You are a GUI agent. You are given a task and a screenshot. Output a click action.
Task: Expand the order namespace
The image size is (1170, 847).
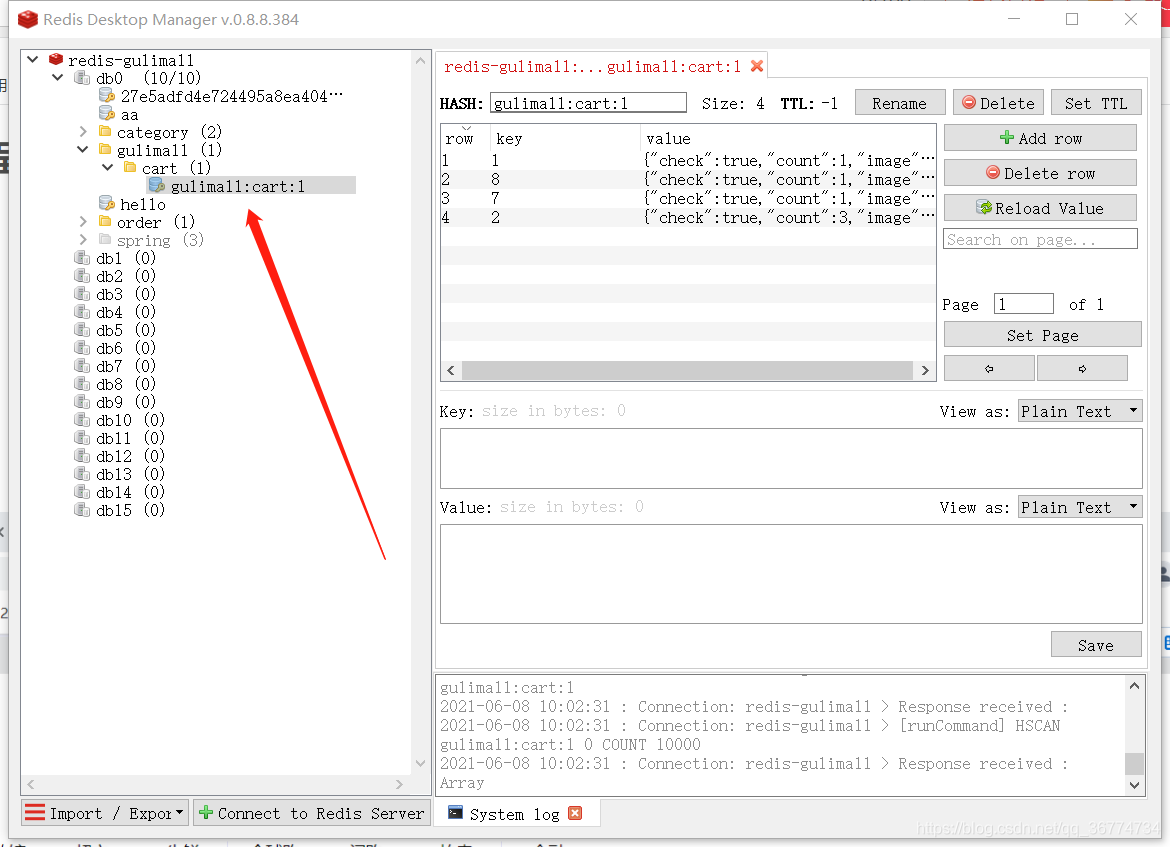tap(83, 222)
